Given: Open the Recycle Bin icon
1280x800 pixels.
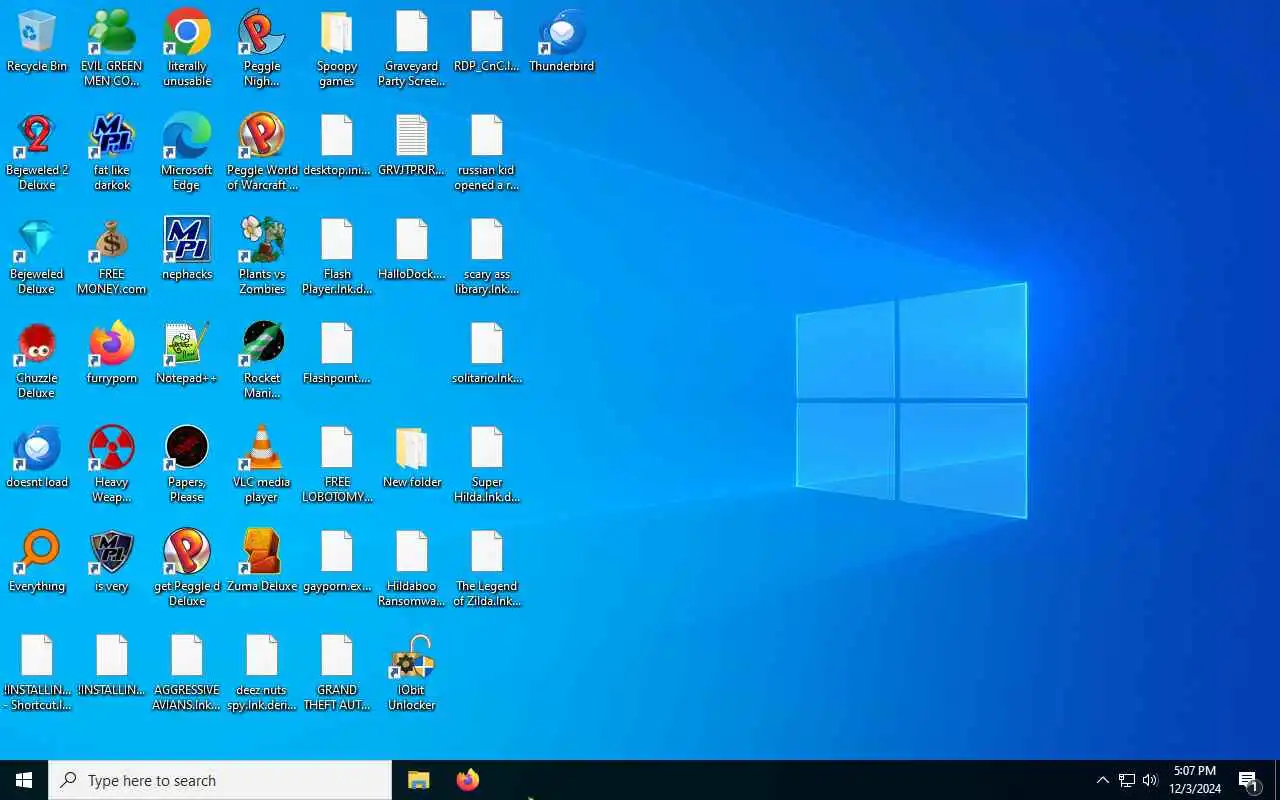Looking at the screenshot, I should point(37,42).
